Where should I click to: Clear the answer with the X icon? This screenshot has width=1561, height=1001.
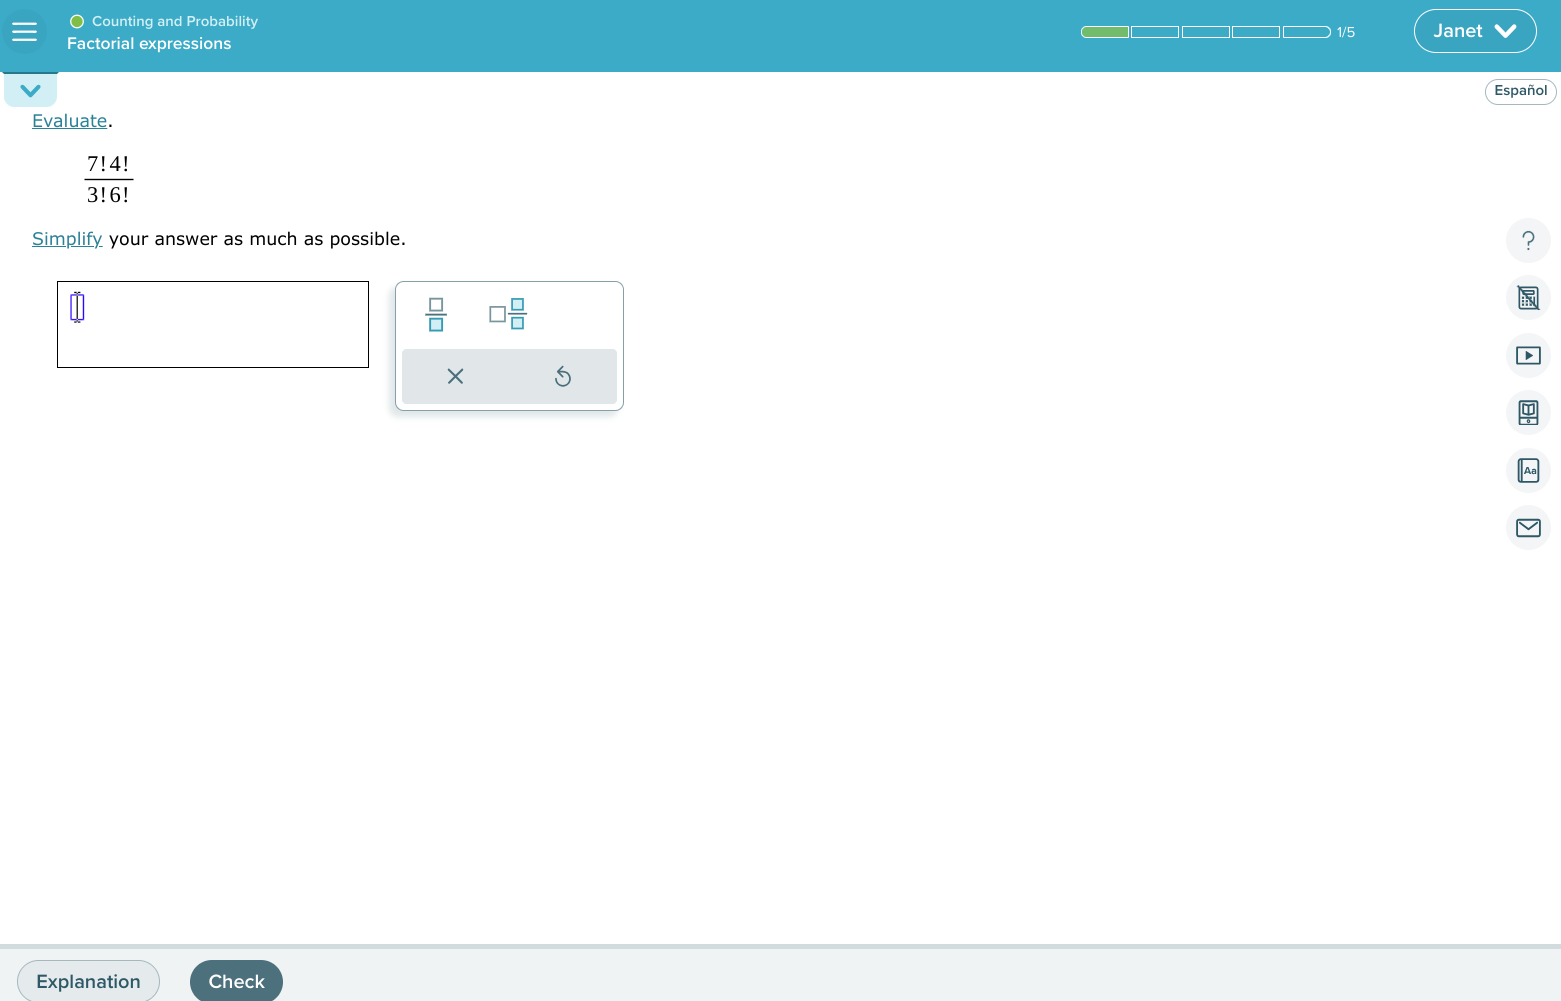[x=455, y=376]
